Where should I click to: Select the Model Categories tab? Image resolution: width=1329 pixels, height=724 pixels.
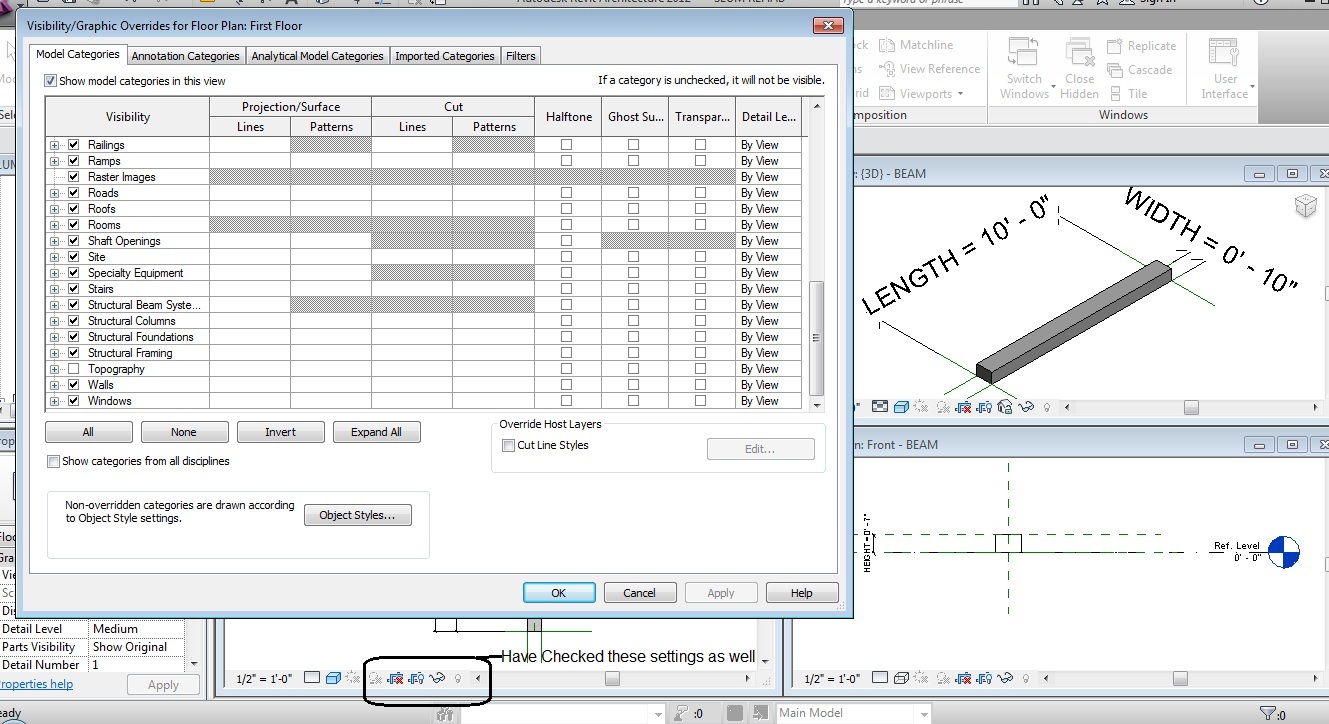coord(78,55)
